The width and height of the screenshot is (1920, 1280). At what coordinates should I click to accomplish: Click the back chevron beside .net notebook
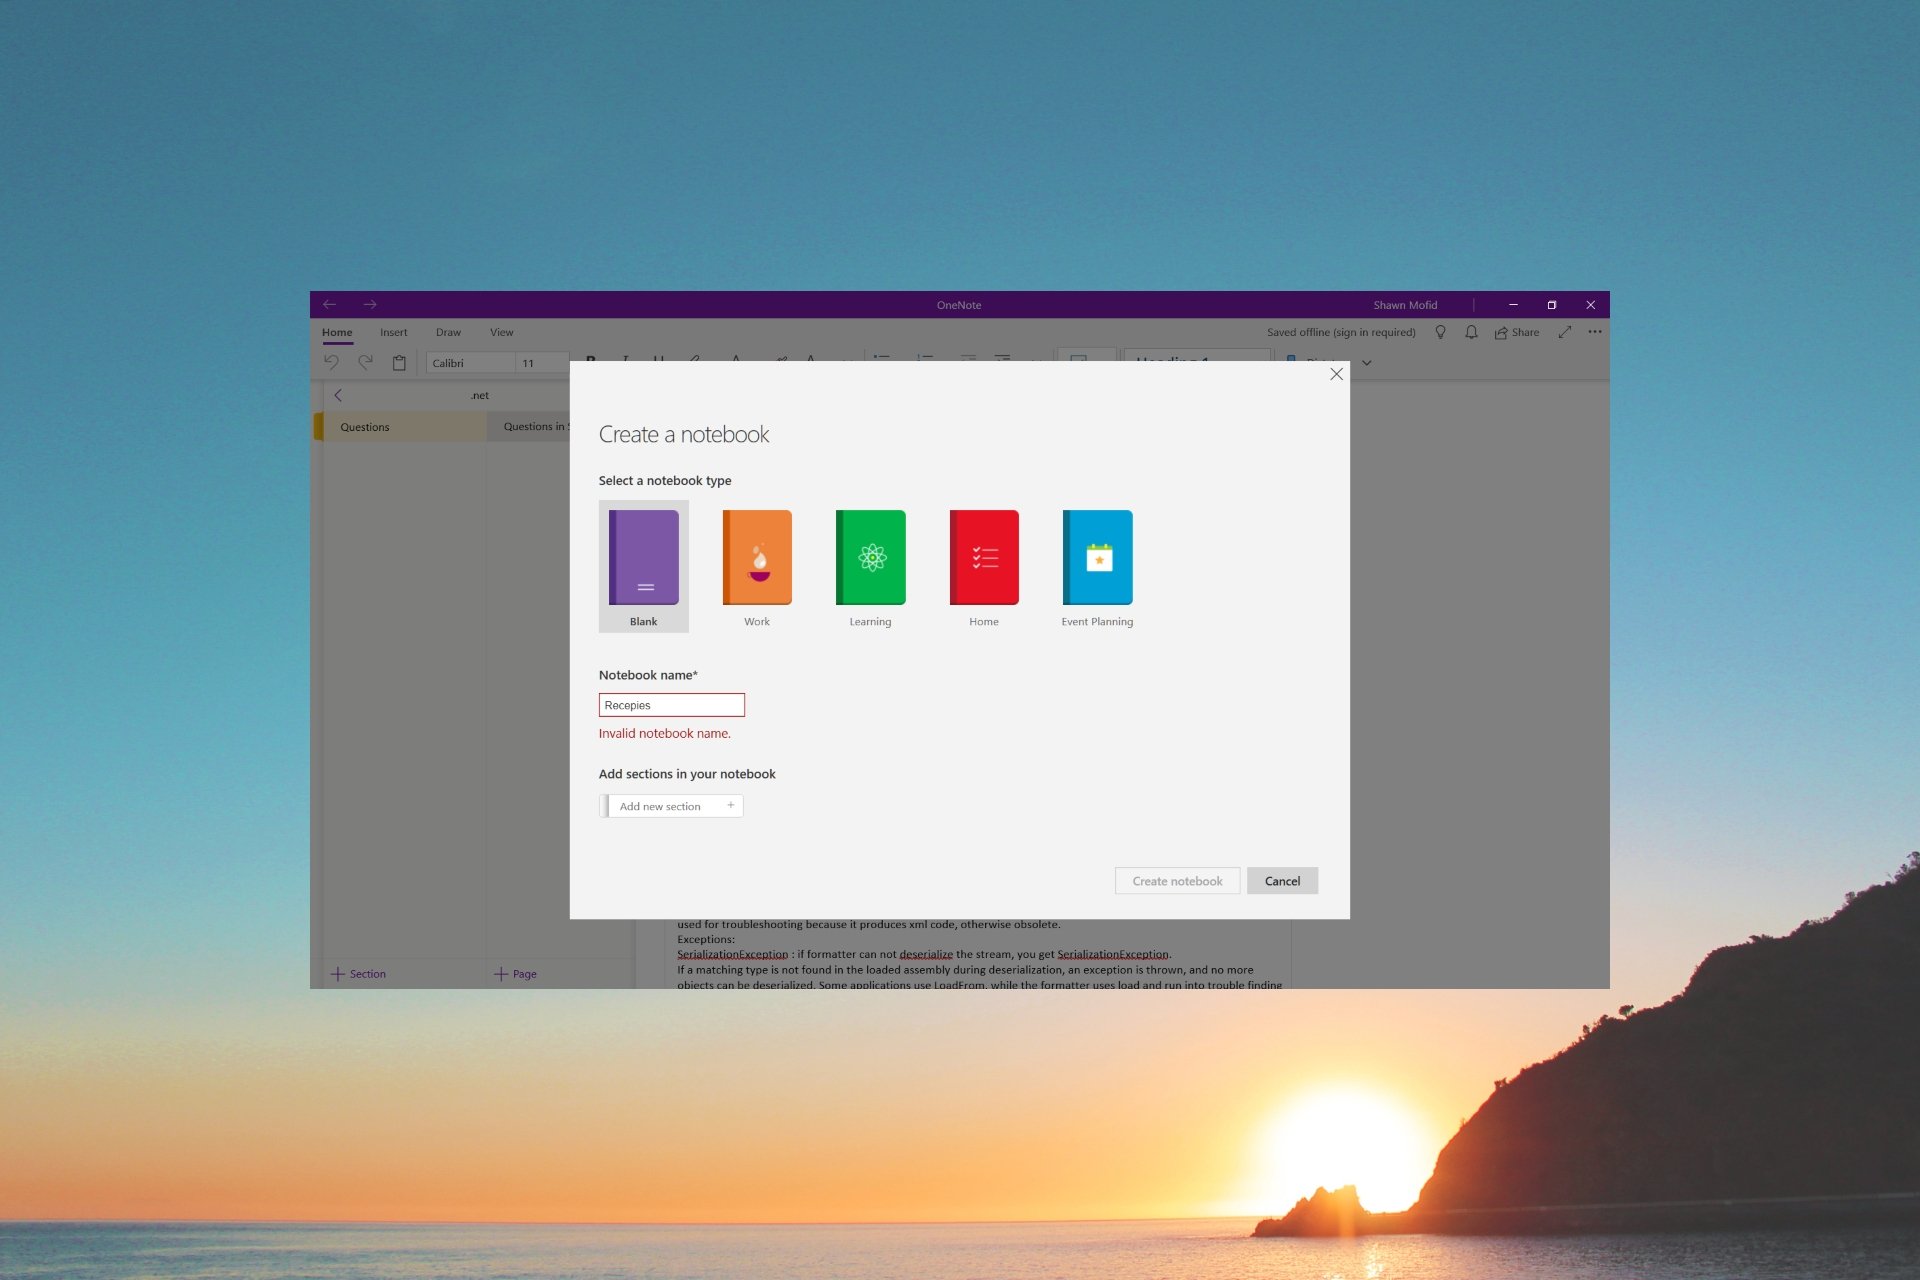point(338,395)
